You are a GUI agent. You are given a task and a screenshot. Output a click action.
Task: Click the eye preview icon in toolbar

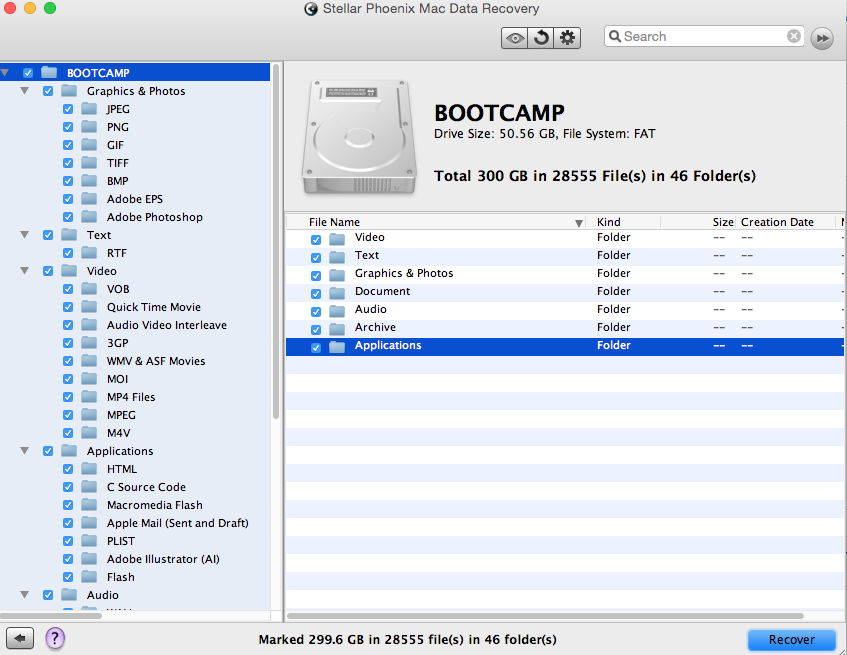516,38
